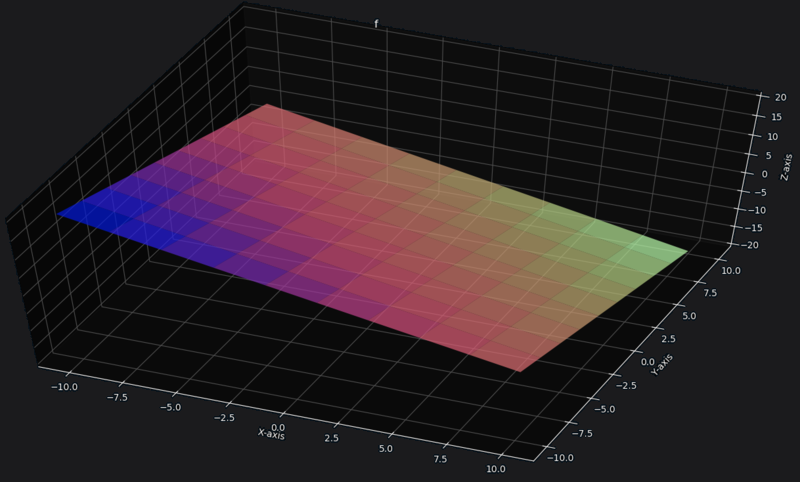Select the X-axis tick label 5.0
This screenshot has width=800, height=482.
[x=386, y=449]
